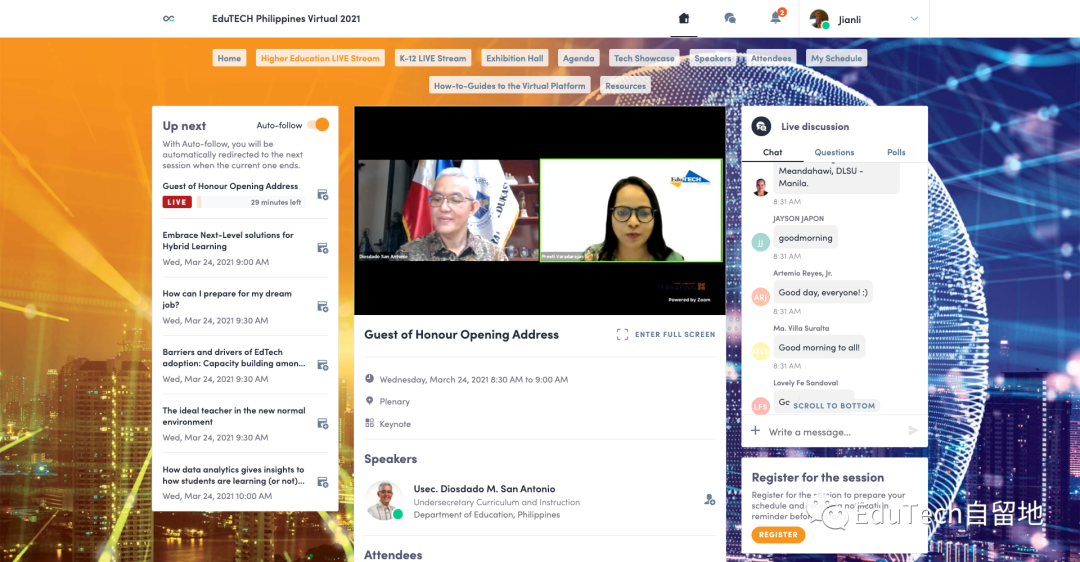Go to the home icon in top bar
This screenshot has width=1080, height=562.
[x=684, y=18]
